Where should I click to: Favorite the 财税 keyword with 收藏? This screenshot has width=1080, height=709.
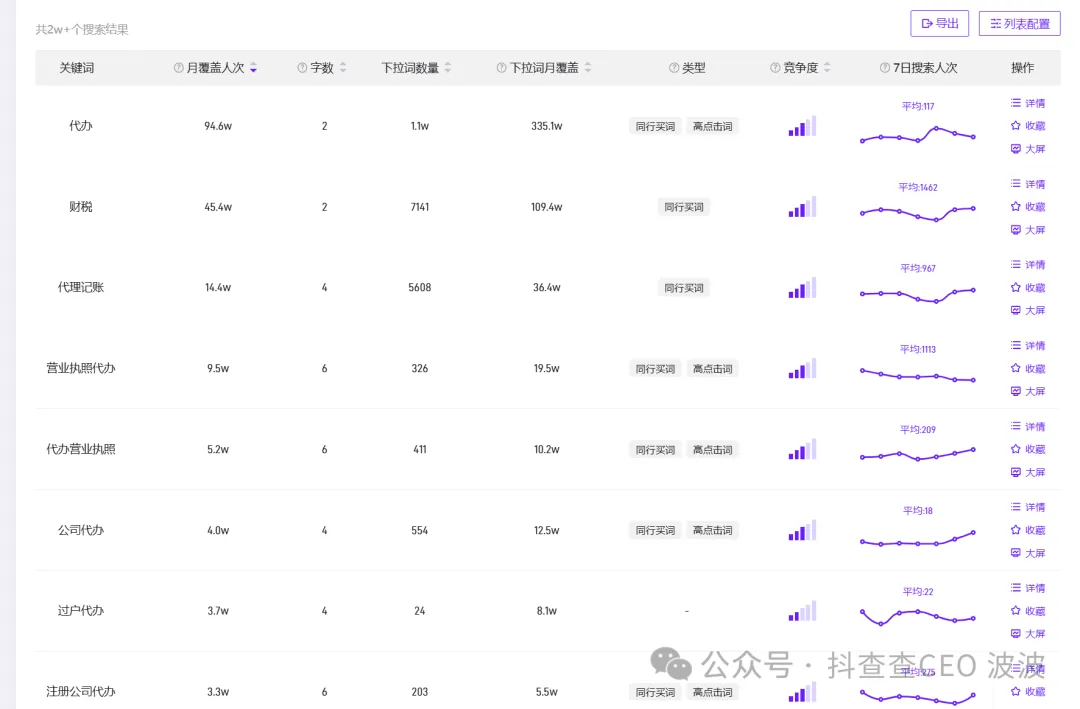point(1027,207)
